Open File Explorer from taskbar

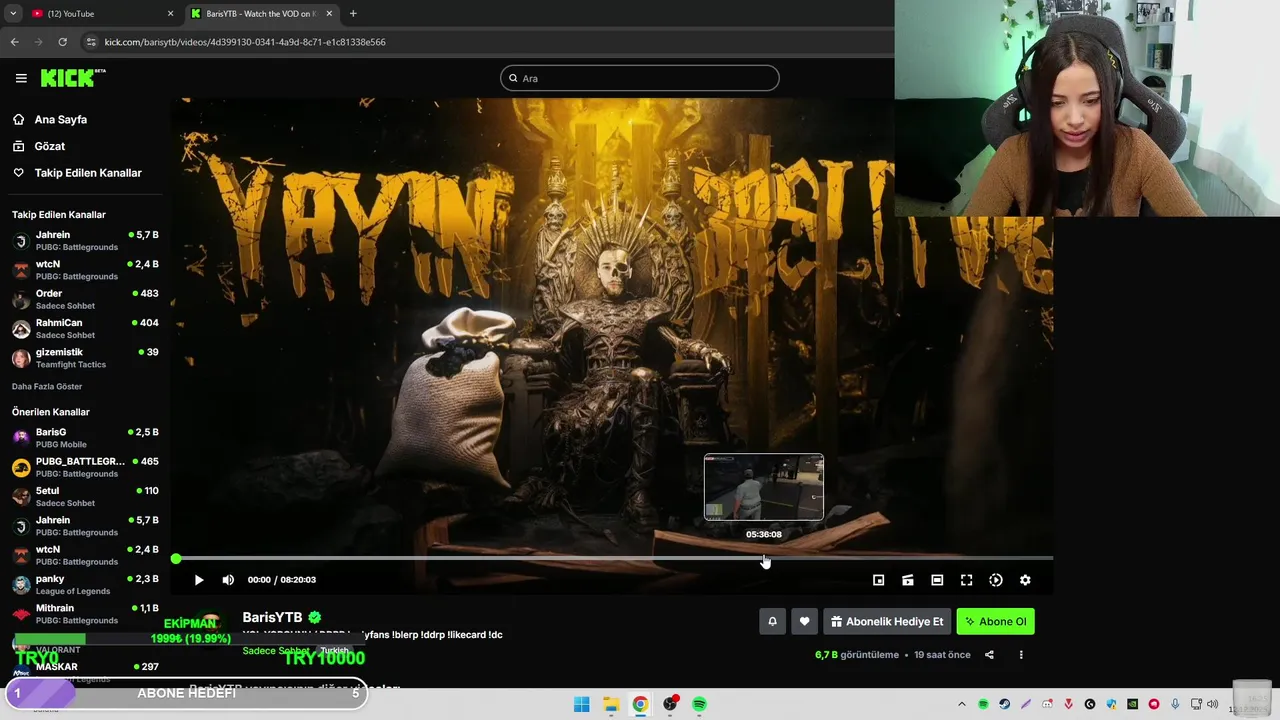(x=611, y=704)
